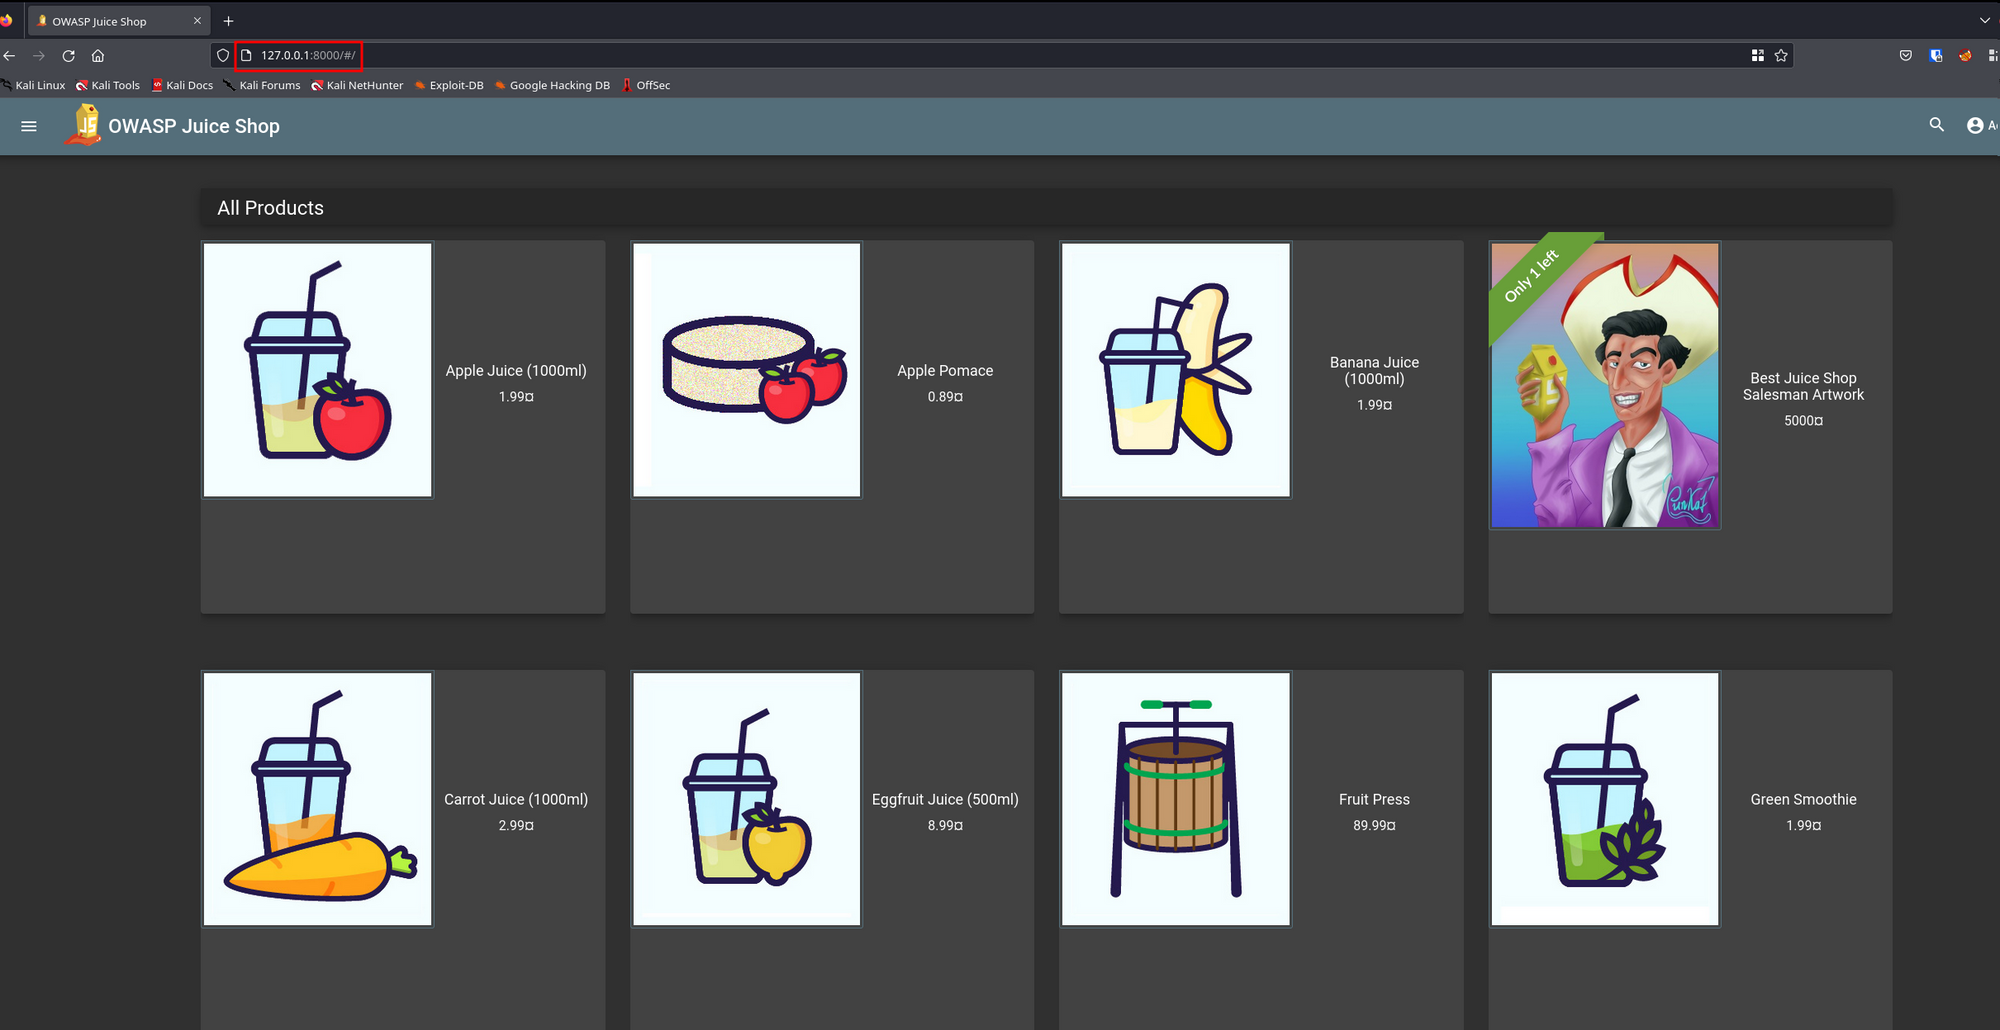The width and height of the screenshot is (2000, 1030).
Task: Open a new browser tab
Action: [x=228, y=21]
